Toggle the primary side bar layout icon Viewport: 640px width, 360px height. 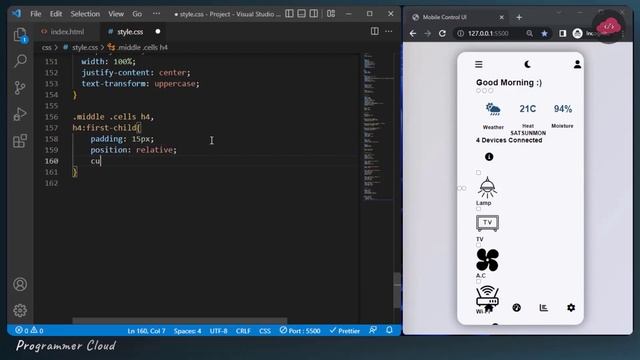289,14
